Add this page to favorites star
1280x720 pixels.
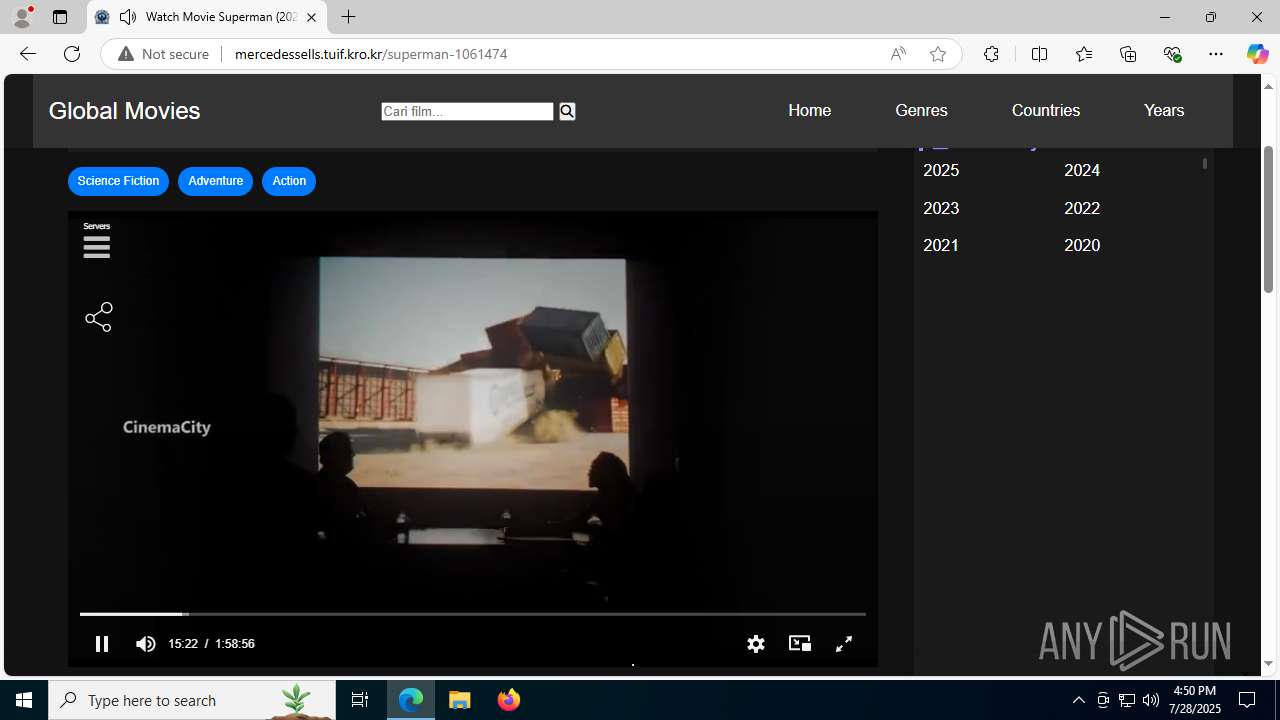(x=937, y=54)
